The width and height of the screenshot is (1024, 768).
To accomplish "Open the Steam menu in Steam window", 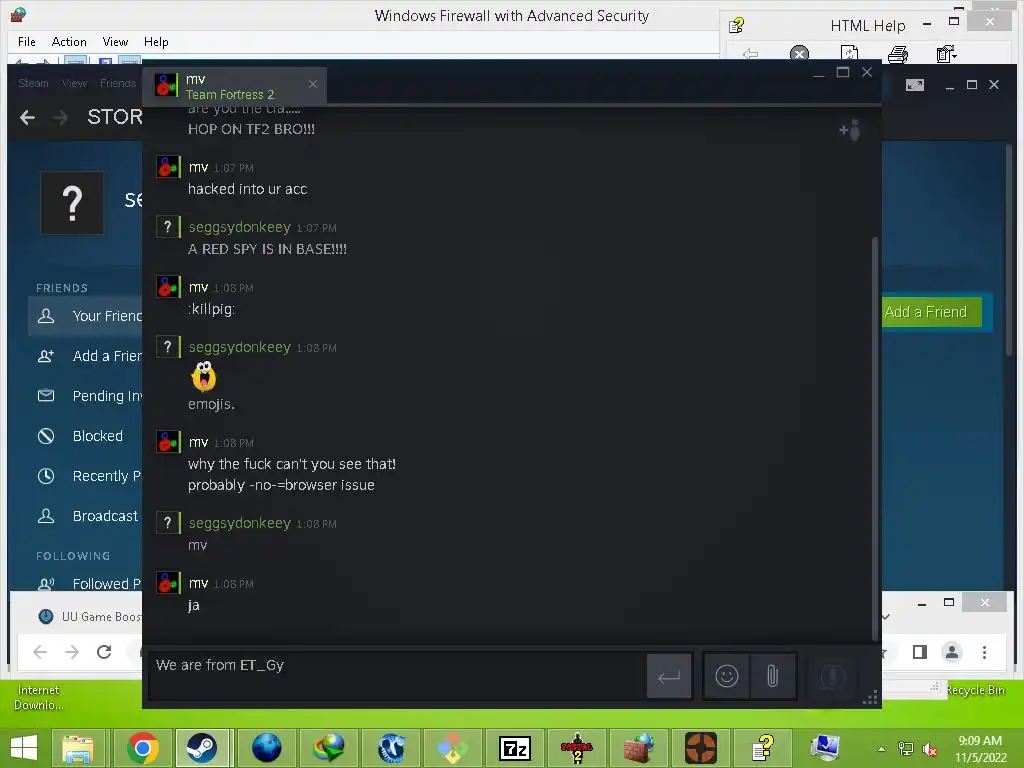I will (x=33, y=84).
